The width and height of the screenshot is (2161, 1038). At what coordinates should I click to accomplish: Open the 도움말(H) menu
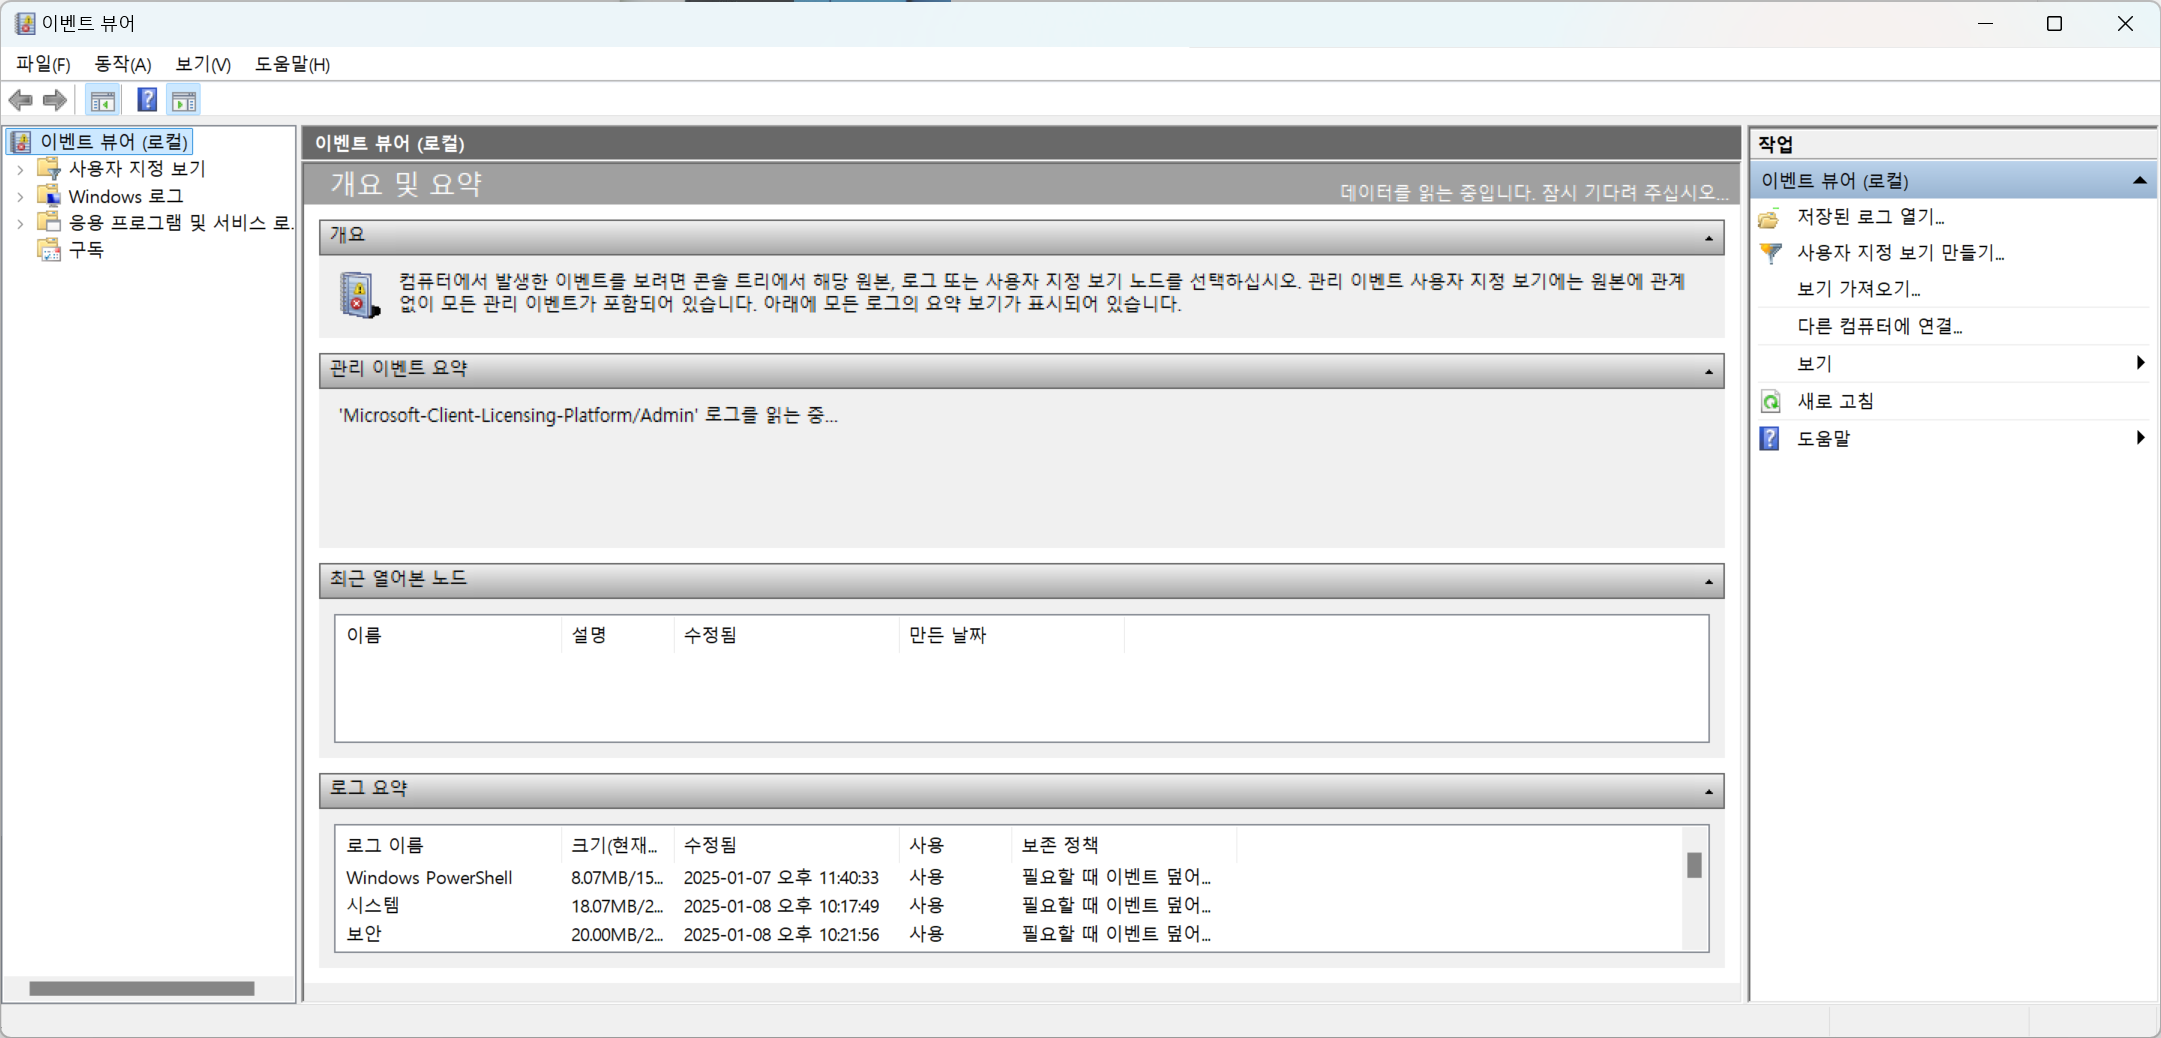coord(292,64)
